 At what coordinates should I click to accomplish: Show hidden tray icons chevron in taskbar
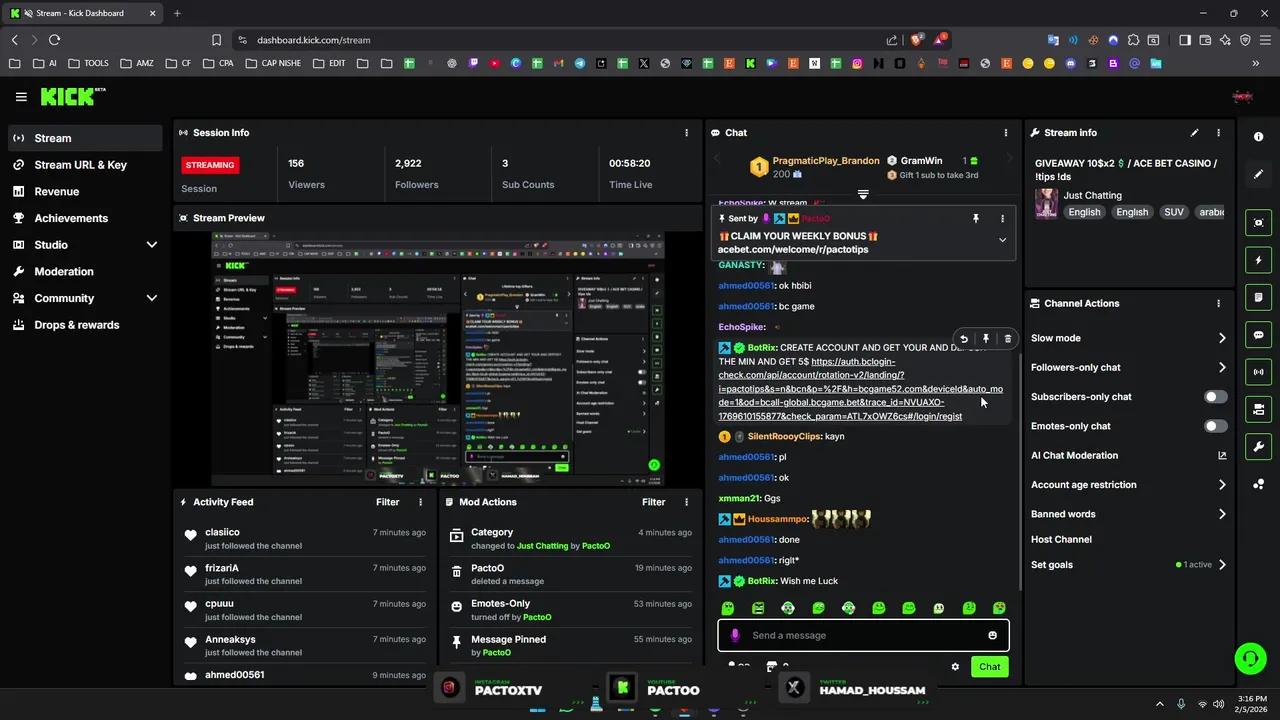1160,704
